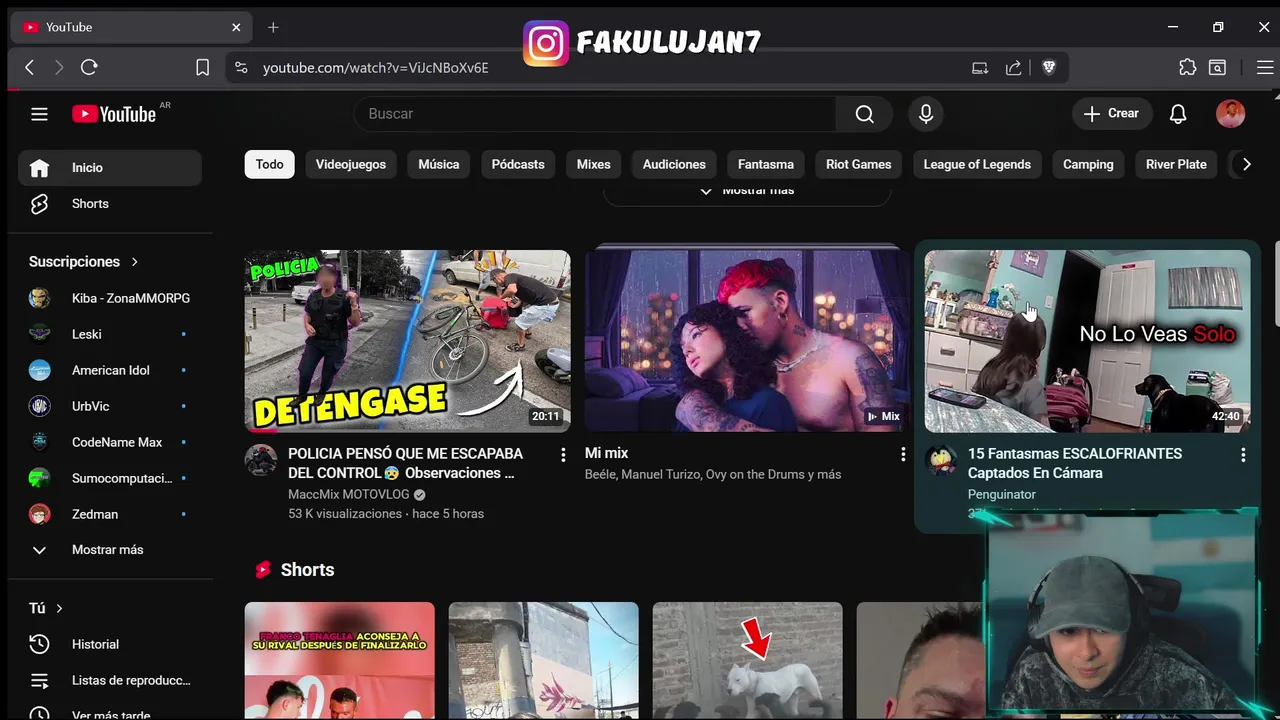The width and height of the screenshot is (1280, 720).
Task: Open POLICIA PENSÓ QUE ME ESCAPABA title
Action: [x=406, y=463]
